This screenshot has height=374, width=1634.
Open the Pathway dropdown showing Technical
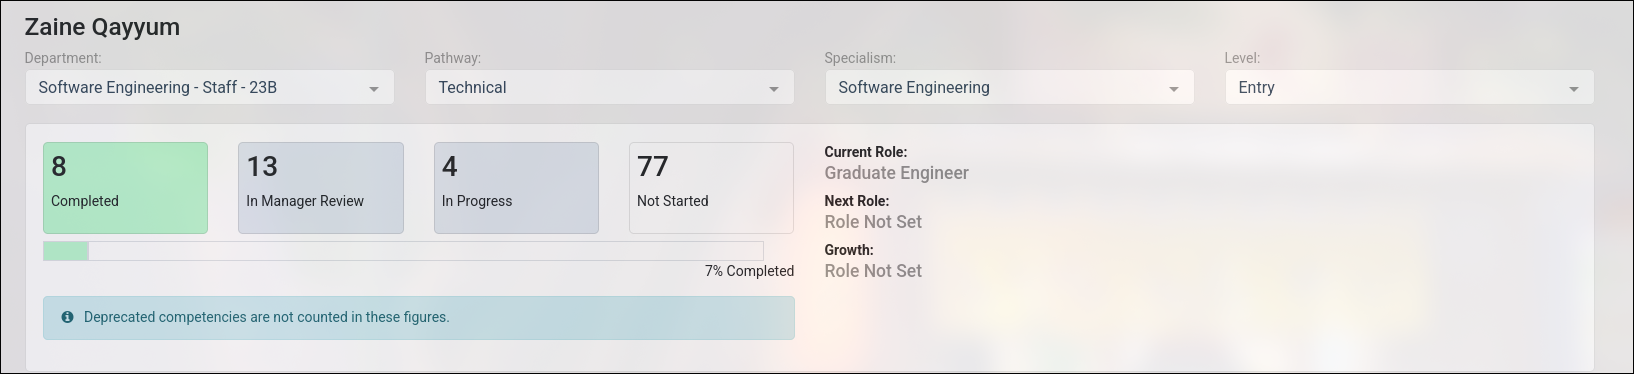[609, 87]
